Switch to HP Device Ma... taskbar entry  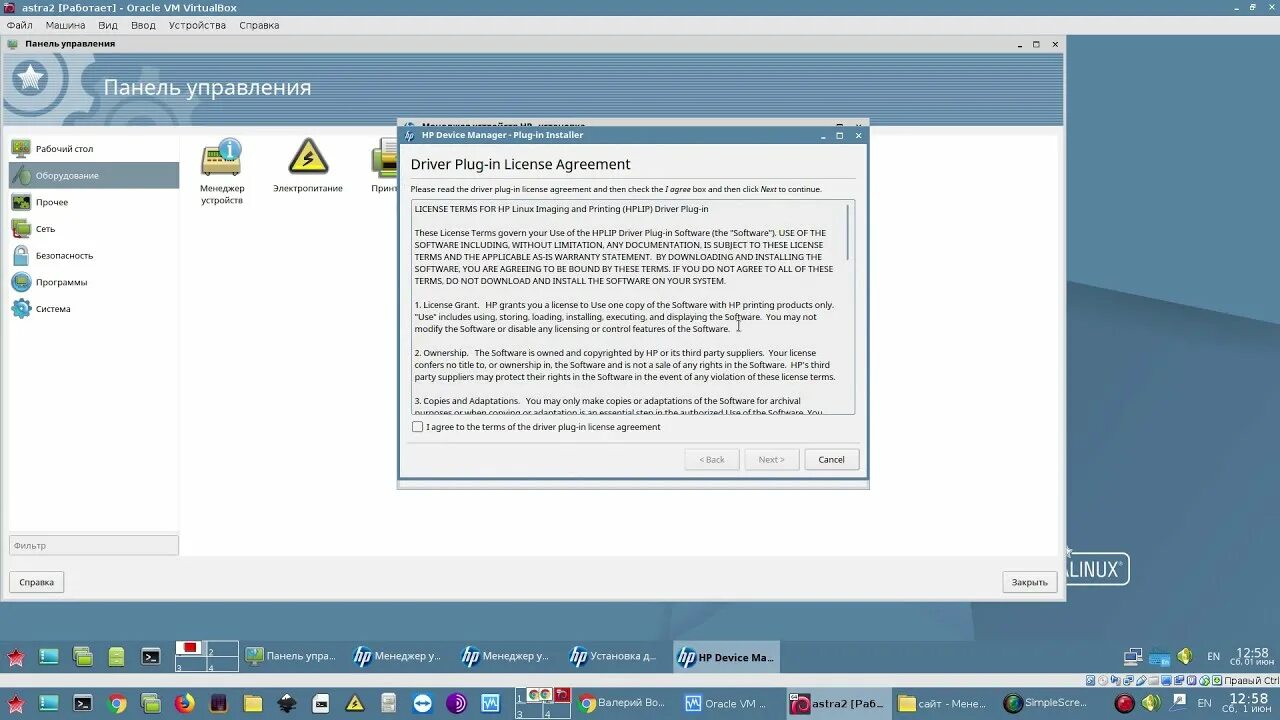coord(726,657)
